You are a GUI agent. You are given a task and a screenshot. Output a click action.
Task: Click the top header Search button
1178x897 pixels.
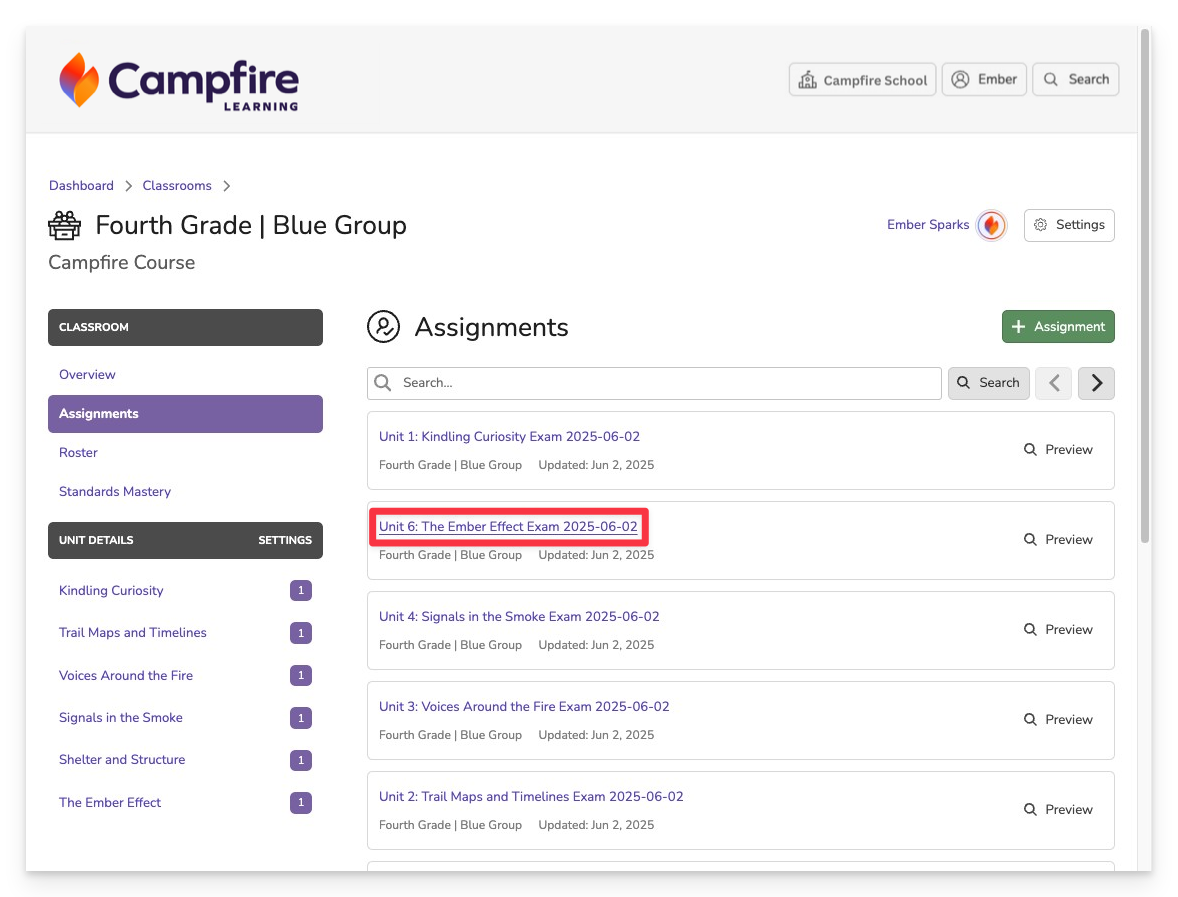[x=1076, y=80]
